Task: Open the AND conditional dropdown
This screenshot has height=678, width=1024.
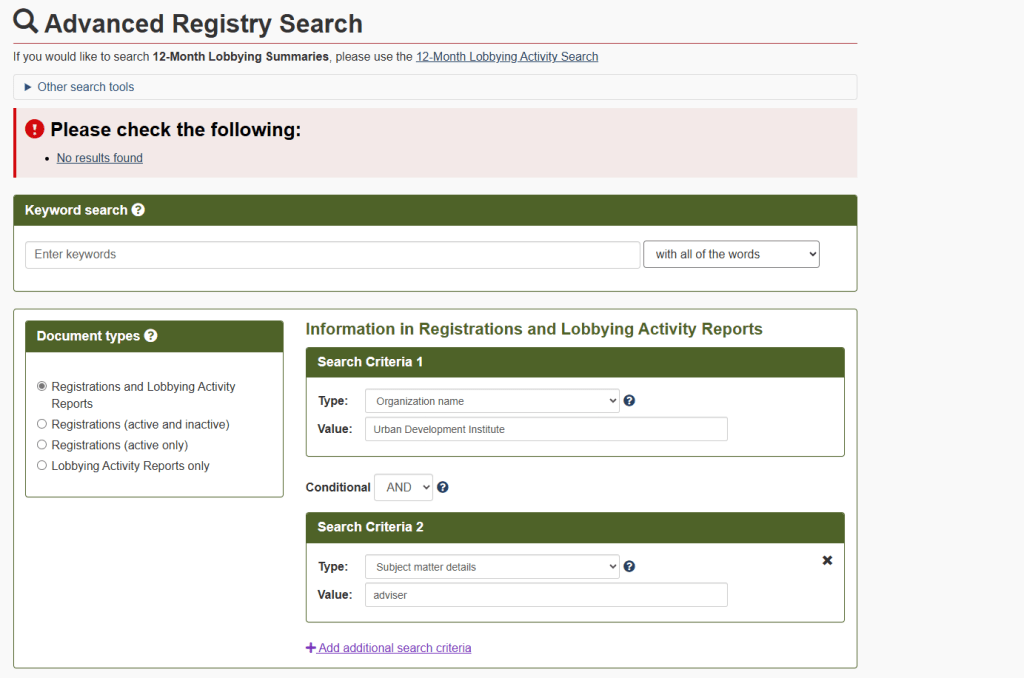Action: click(x=403, y=487)
